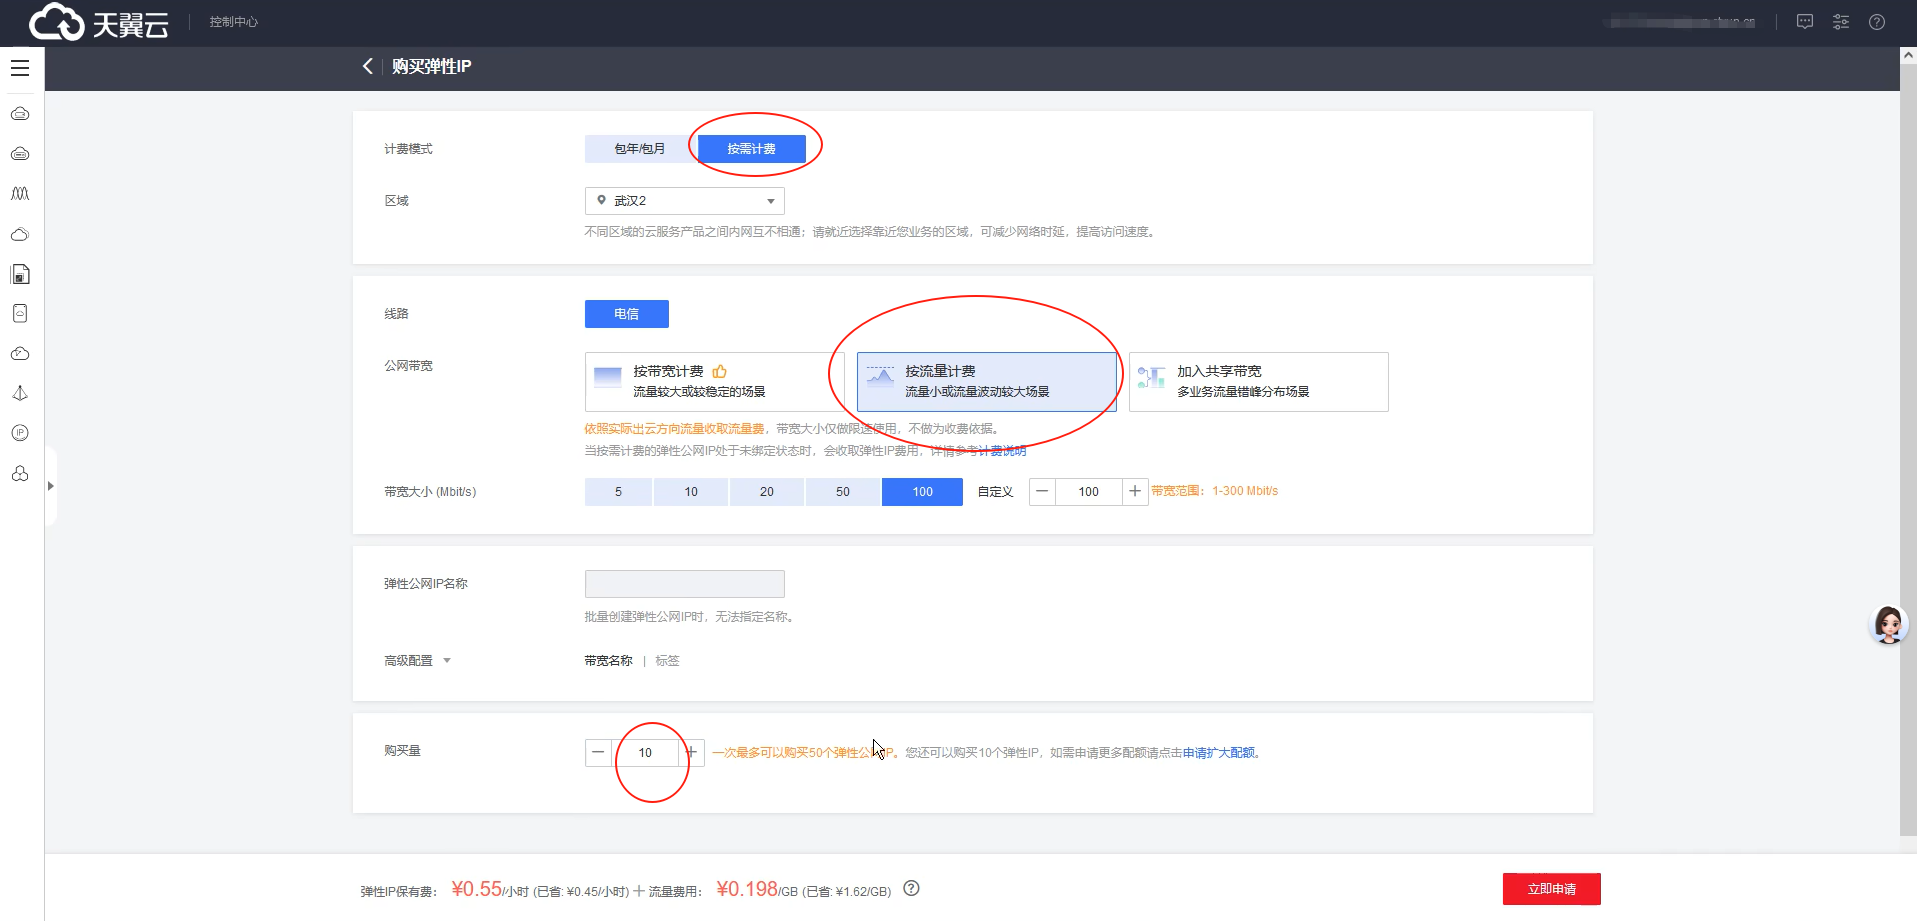
Task: Select the 按流量计费 billing option
Action: [x=985, y=381]
